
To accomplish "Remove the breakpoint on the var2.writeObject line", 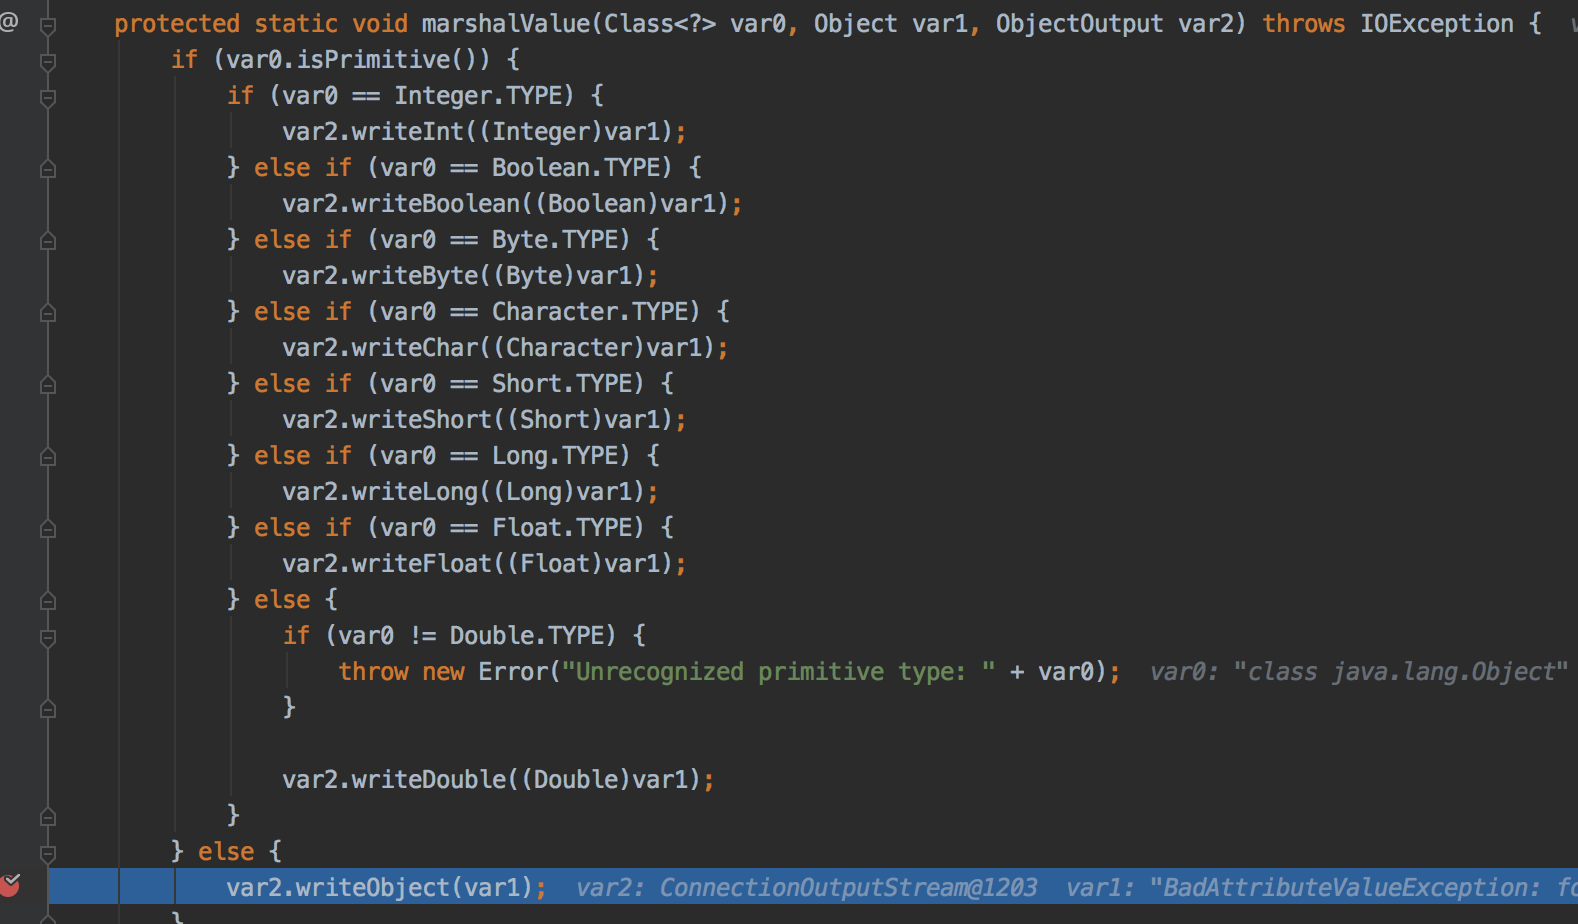I will tap(10, 885).
